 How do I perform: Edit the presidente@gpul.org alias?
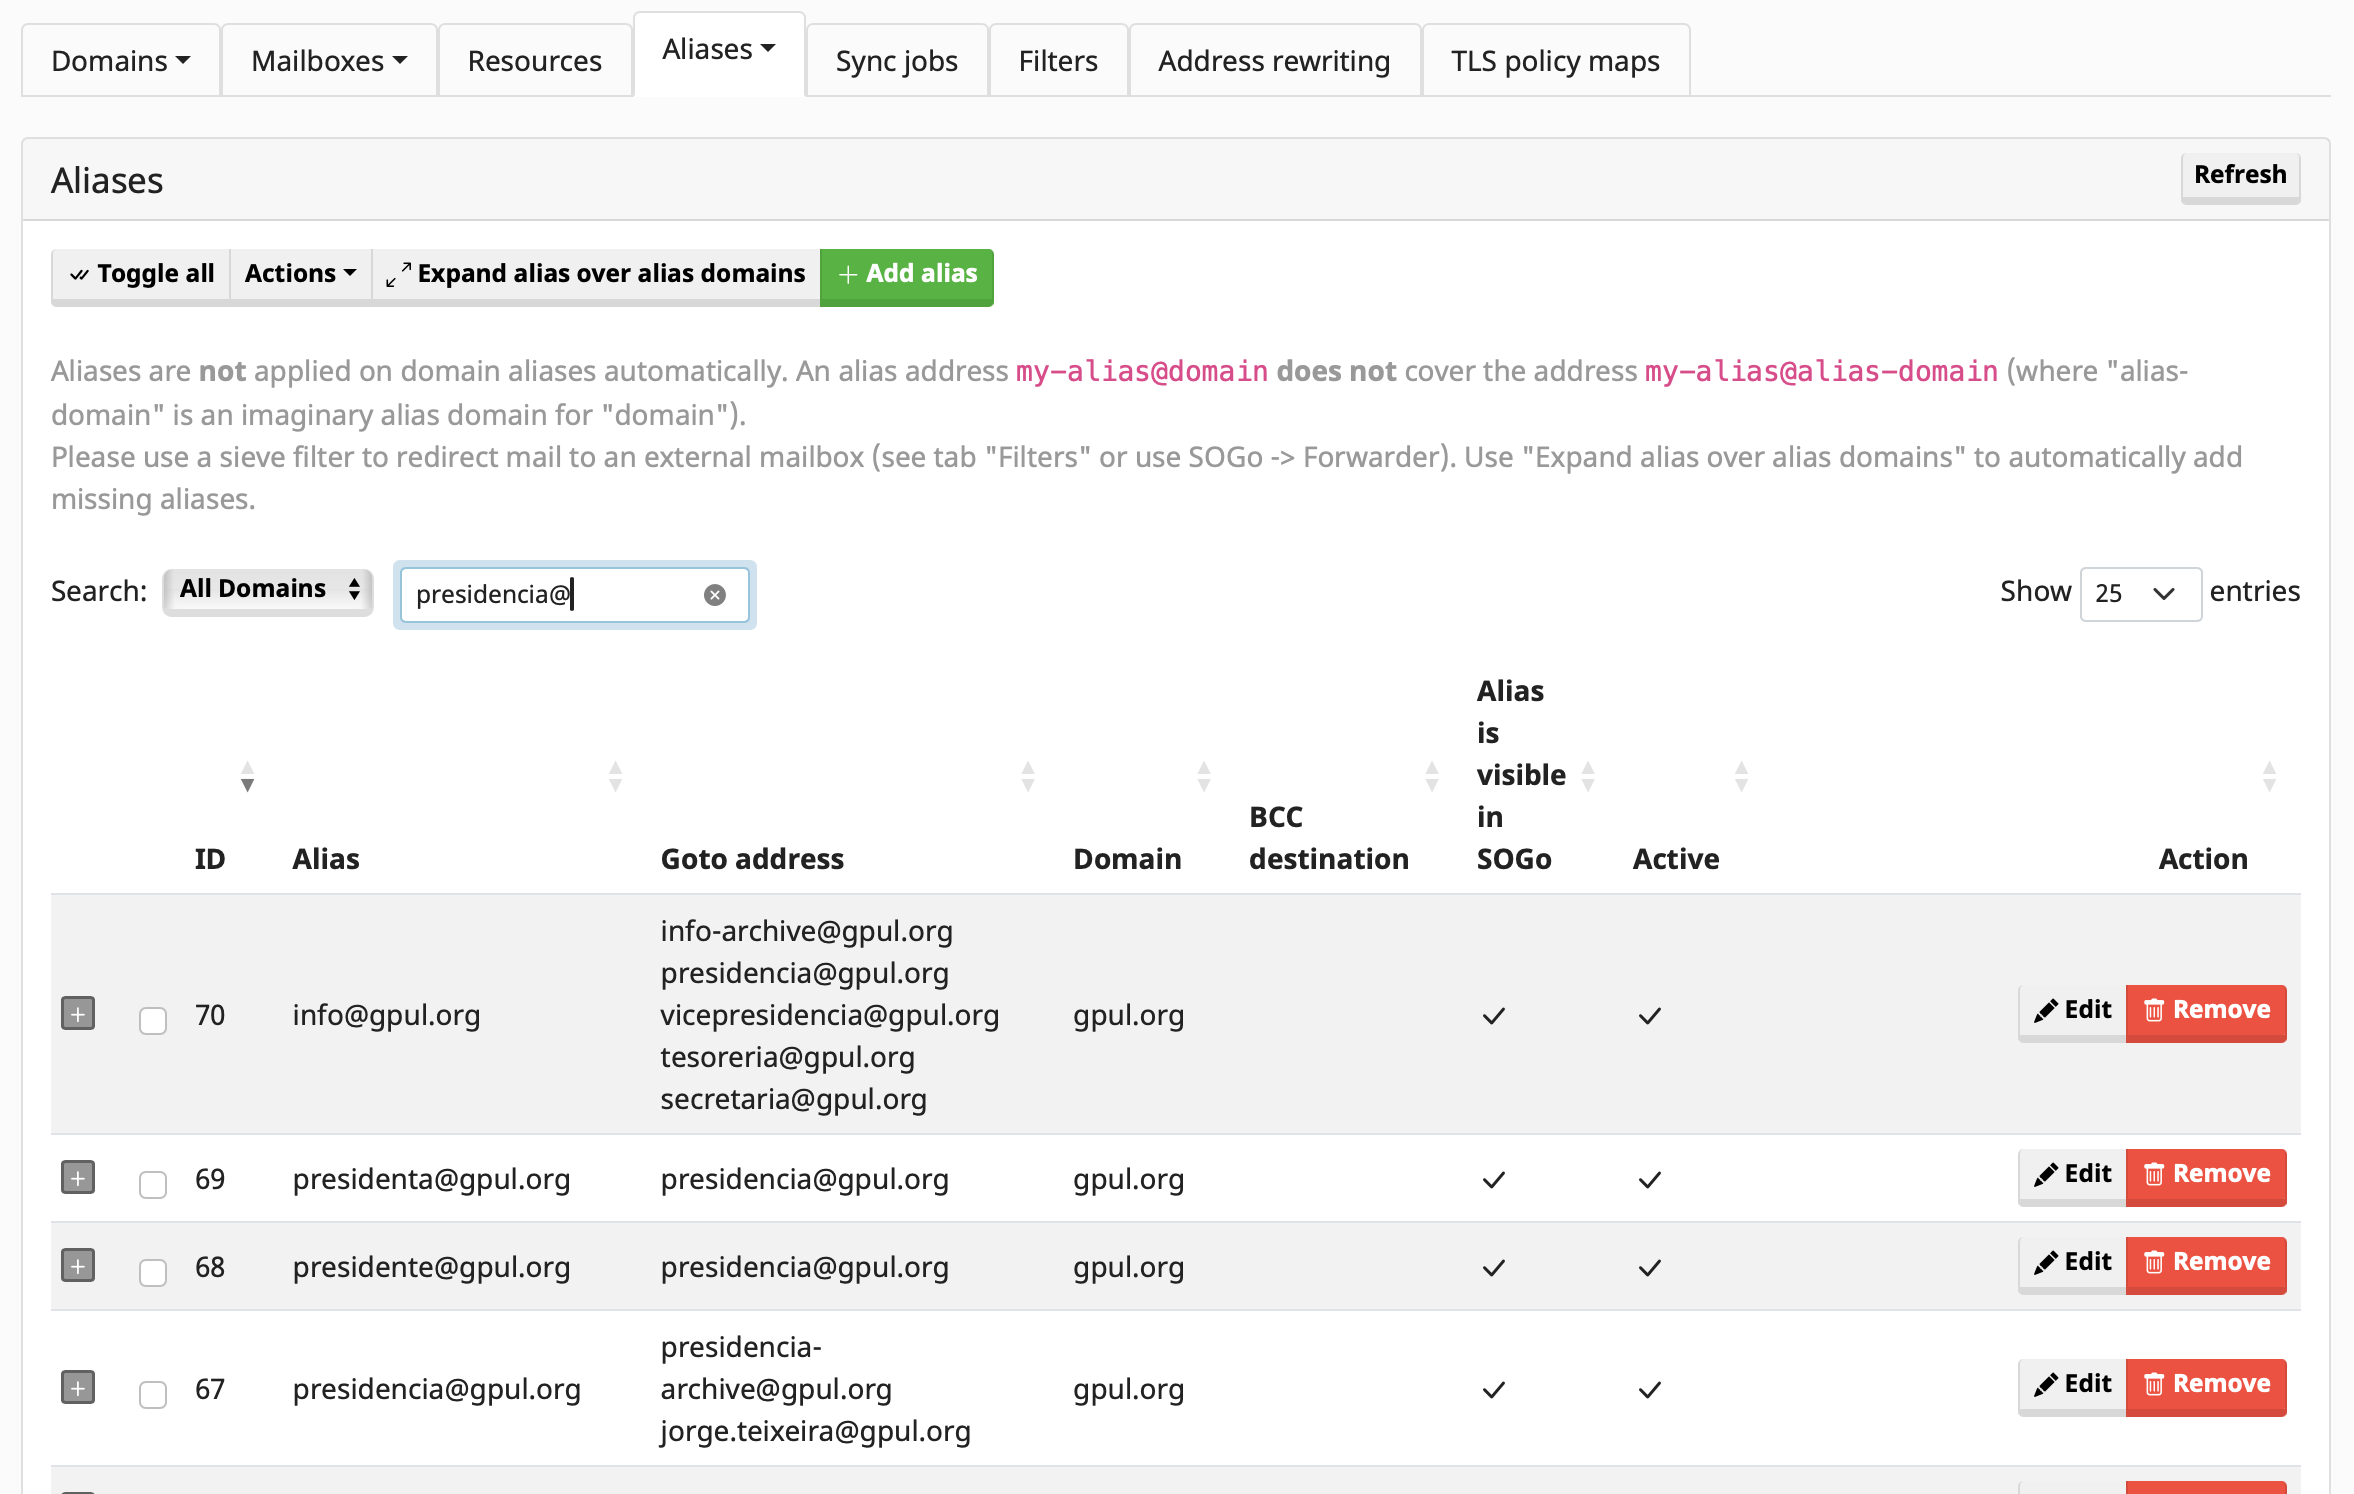[2072, 1263]
